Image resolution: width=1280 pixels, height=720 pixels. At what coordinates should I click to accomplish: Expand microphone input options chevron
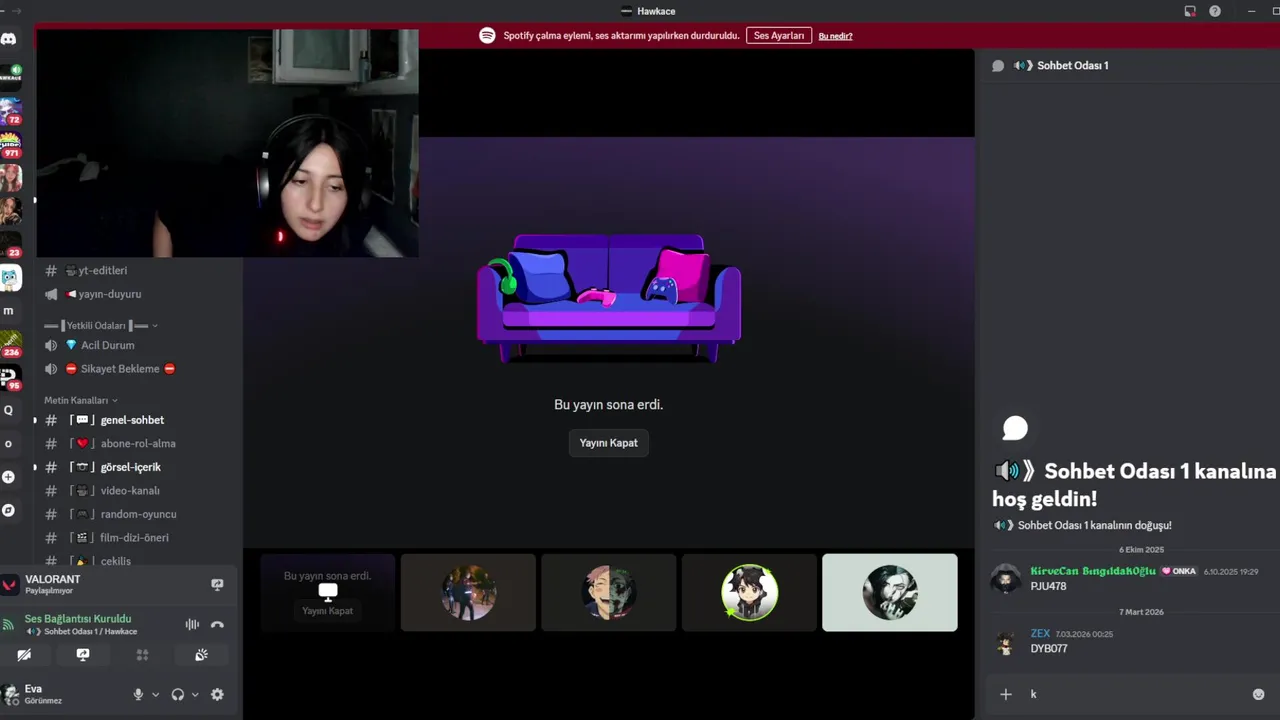(155, 694)
